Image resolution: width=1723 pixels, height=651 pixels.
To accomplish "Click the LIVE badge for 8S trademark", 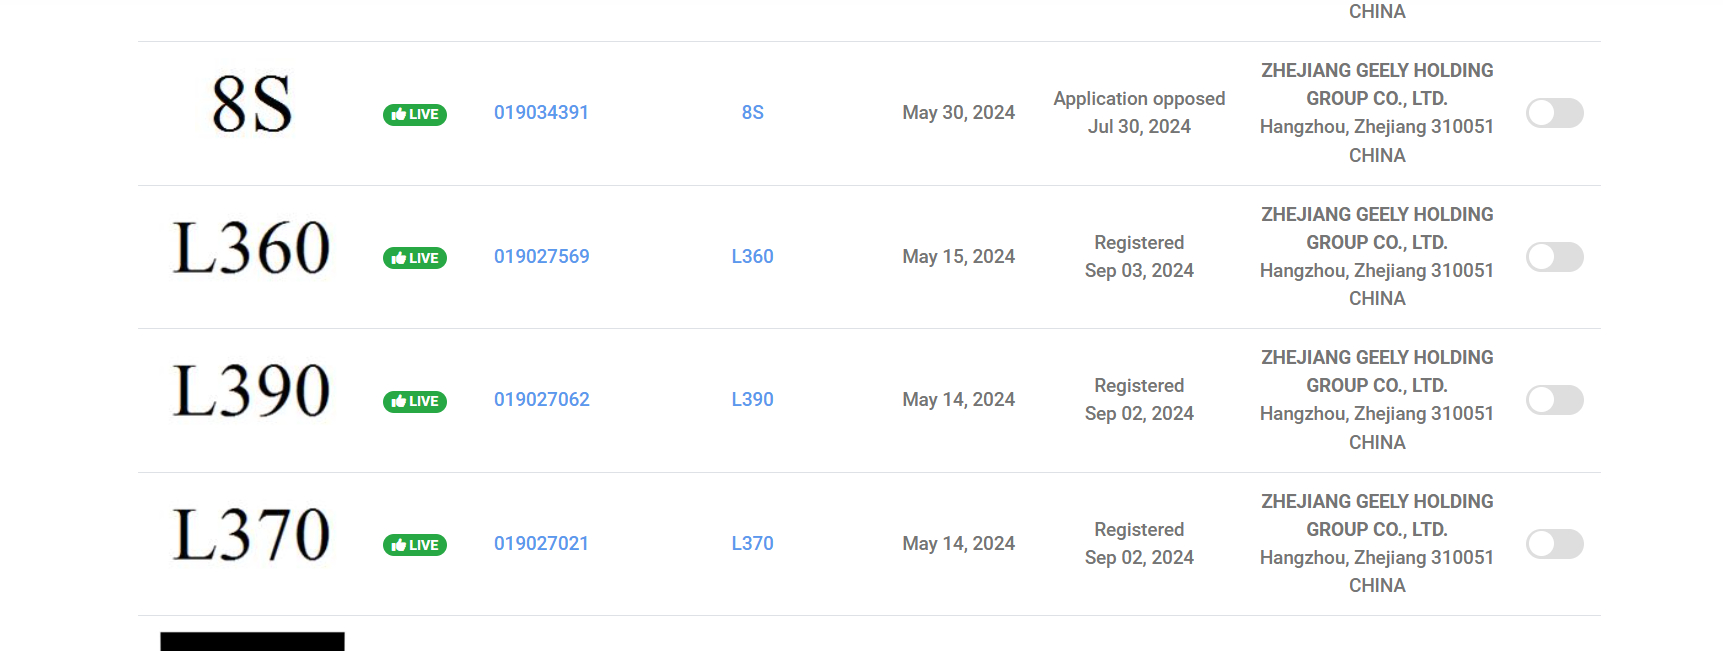I will (x=414, y=114).
